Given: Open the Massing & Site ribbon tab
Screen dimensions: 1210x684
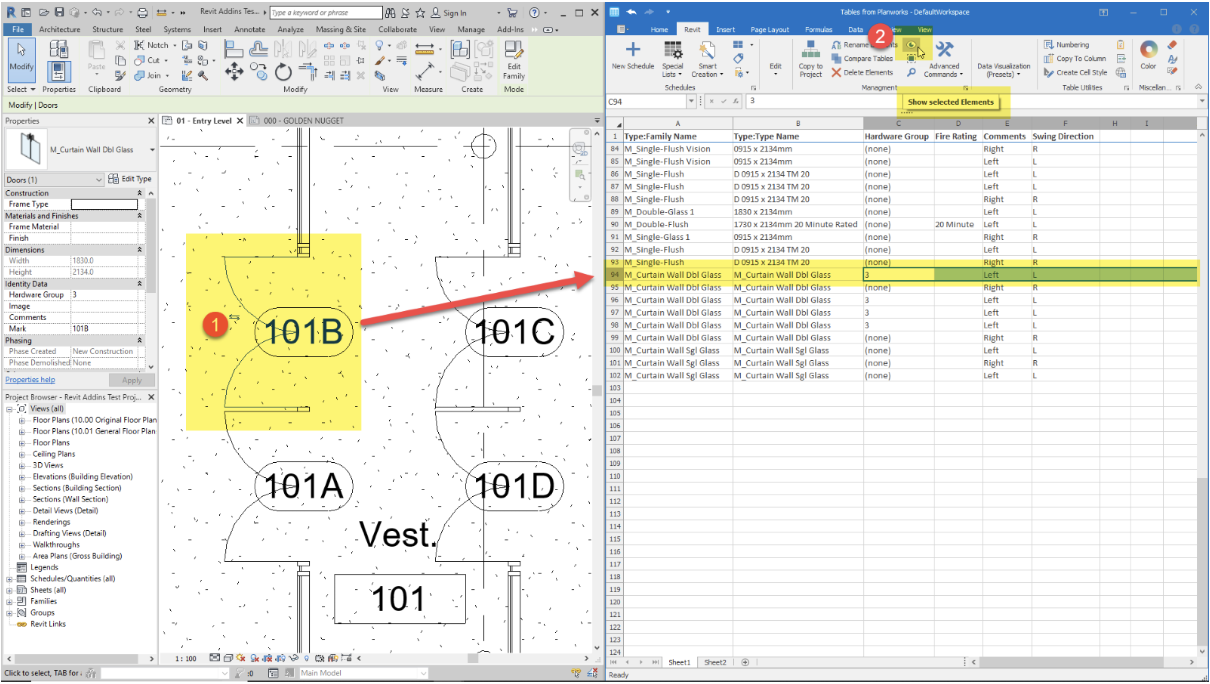Looking at the screenshot, I should point(341,30).
